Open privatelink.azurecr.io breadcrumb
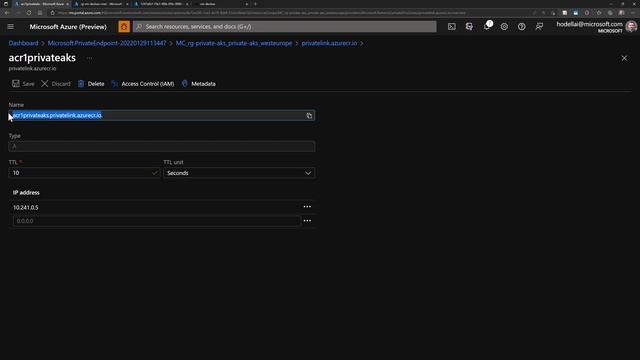 coord(329,43)
